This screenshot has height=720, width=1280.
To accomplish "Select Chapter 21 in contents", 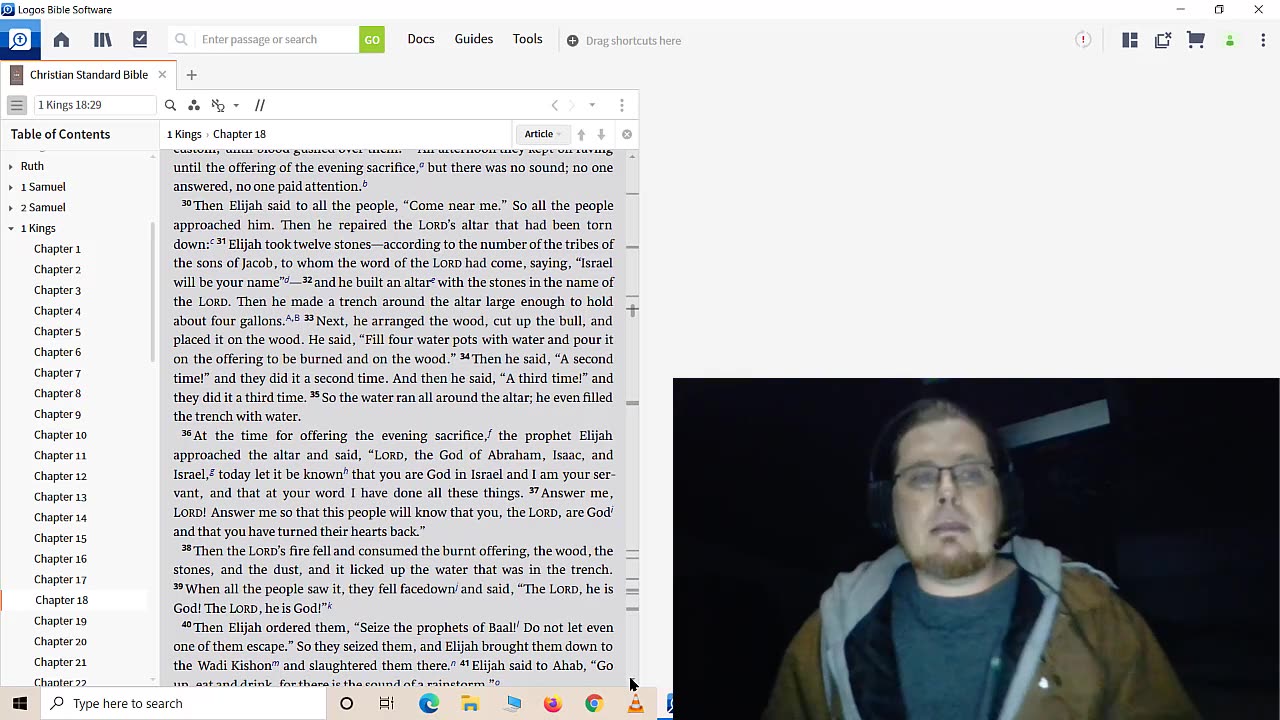I will (60, 662).
